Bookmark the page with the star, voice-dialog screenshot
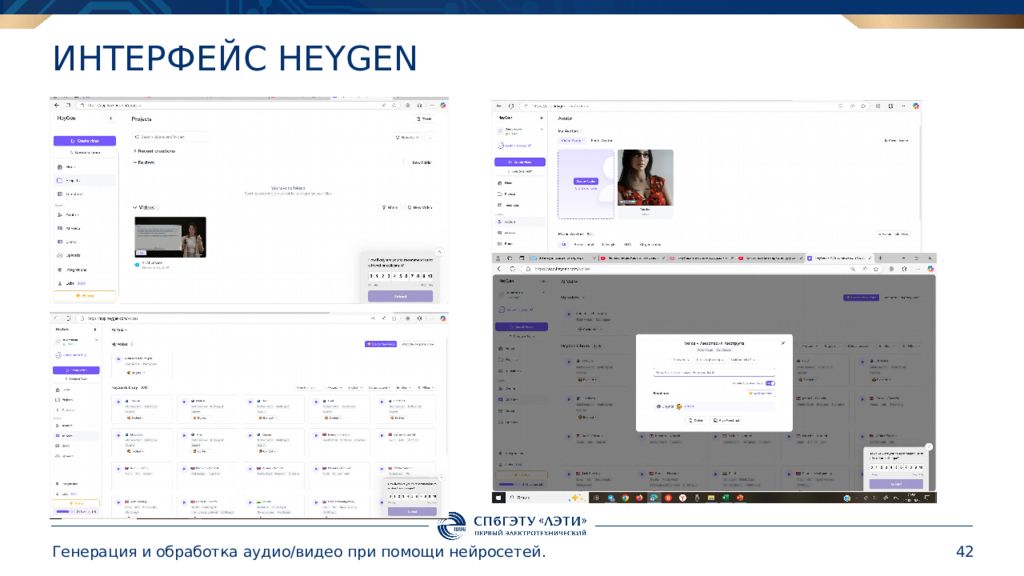Image resolution: width=1024 pixels, height=576 pixels. [876, 268]
